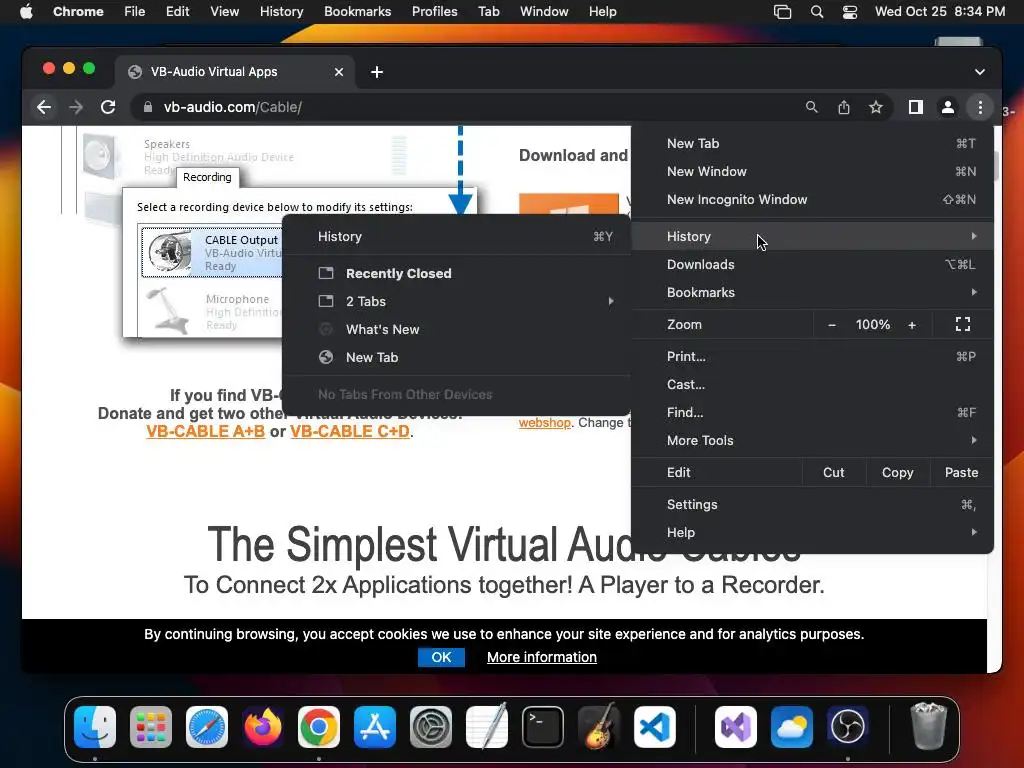
Task: Click Paste in the Edit row
Action: coord(961,473)
